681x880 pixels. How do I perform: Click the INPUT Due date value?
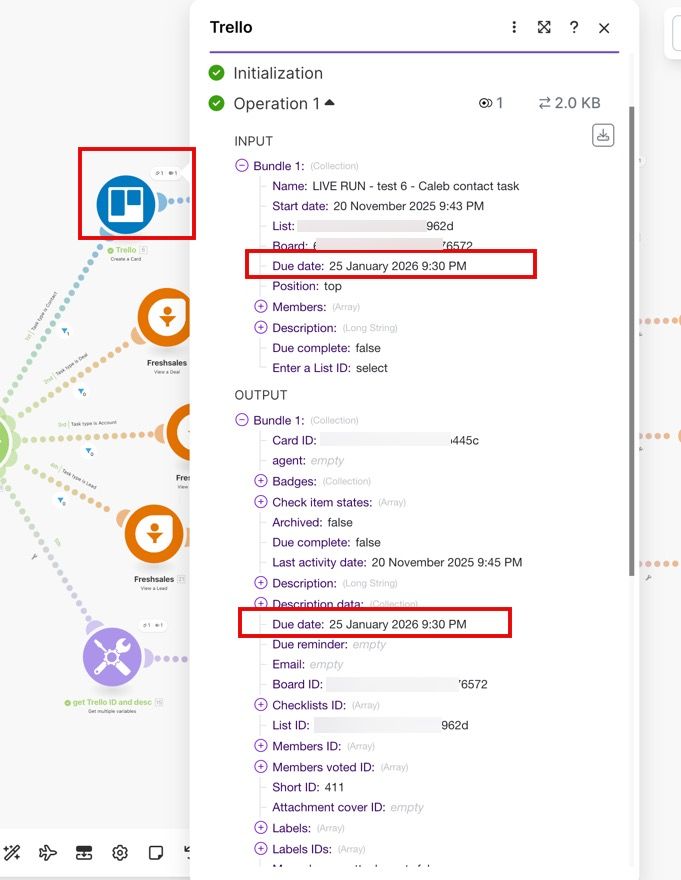pos(397,266)
